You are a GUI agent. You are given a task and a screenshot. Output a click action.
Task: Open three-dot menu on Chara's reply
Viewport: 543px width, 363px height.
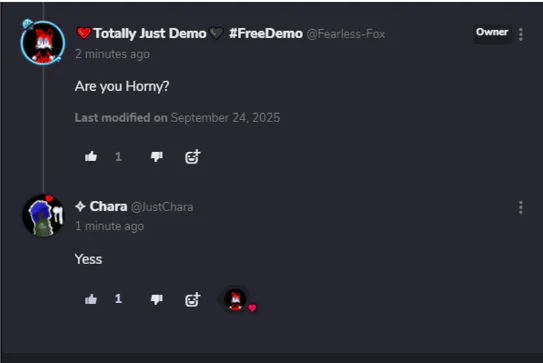(520, 207)
